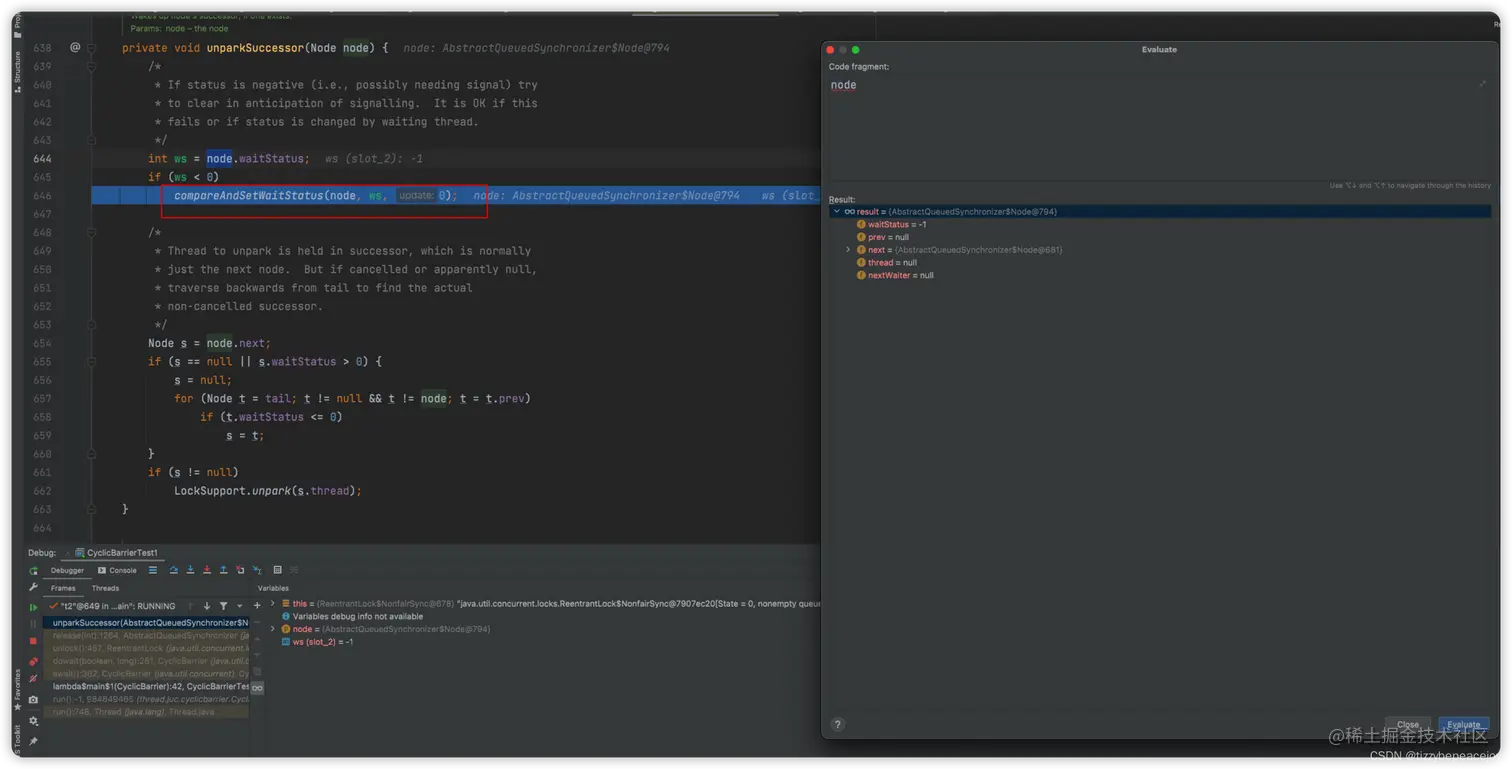Click Step Into icon

(190, 570)
